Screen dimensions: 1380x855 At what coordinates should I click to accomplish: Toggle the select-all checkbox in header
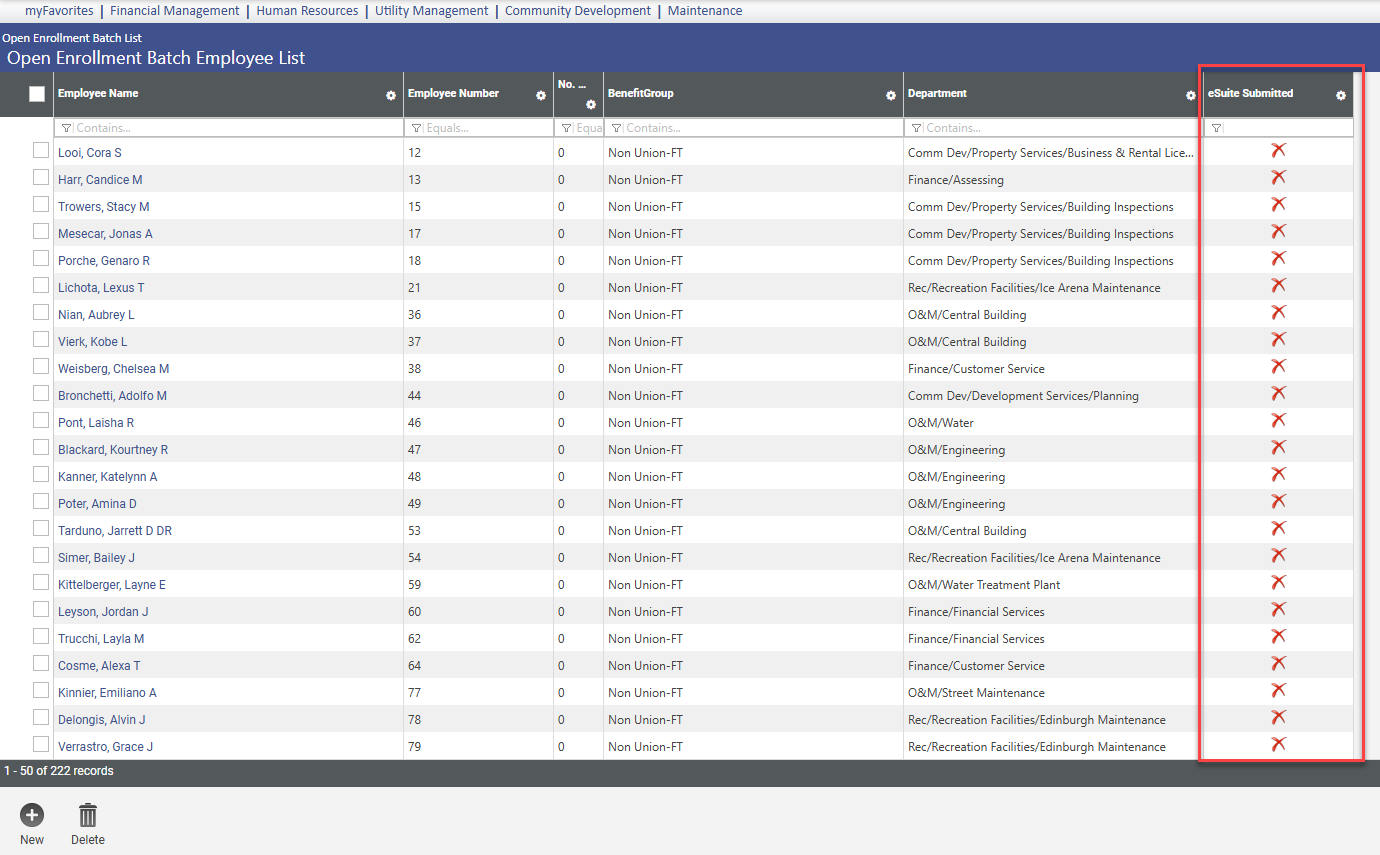[37, 94]
